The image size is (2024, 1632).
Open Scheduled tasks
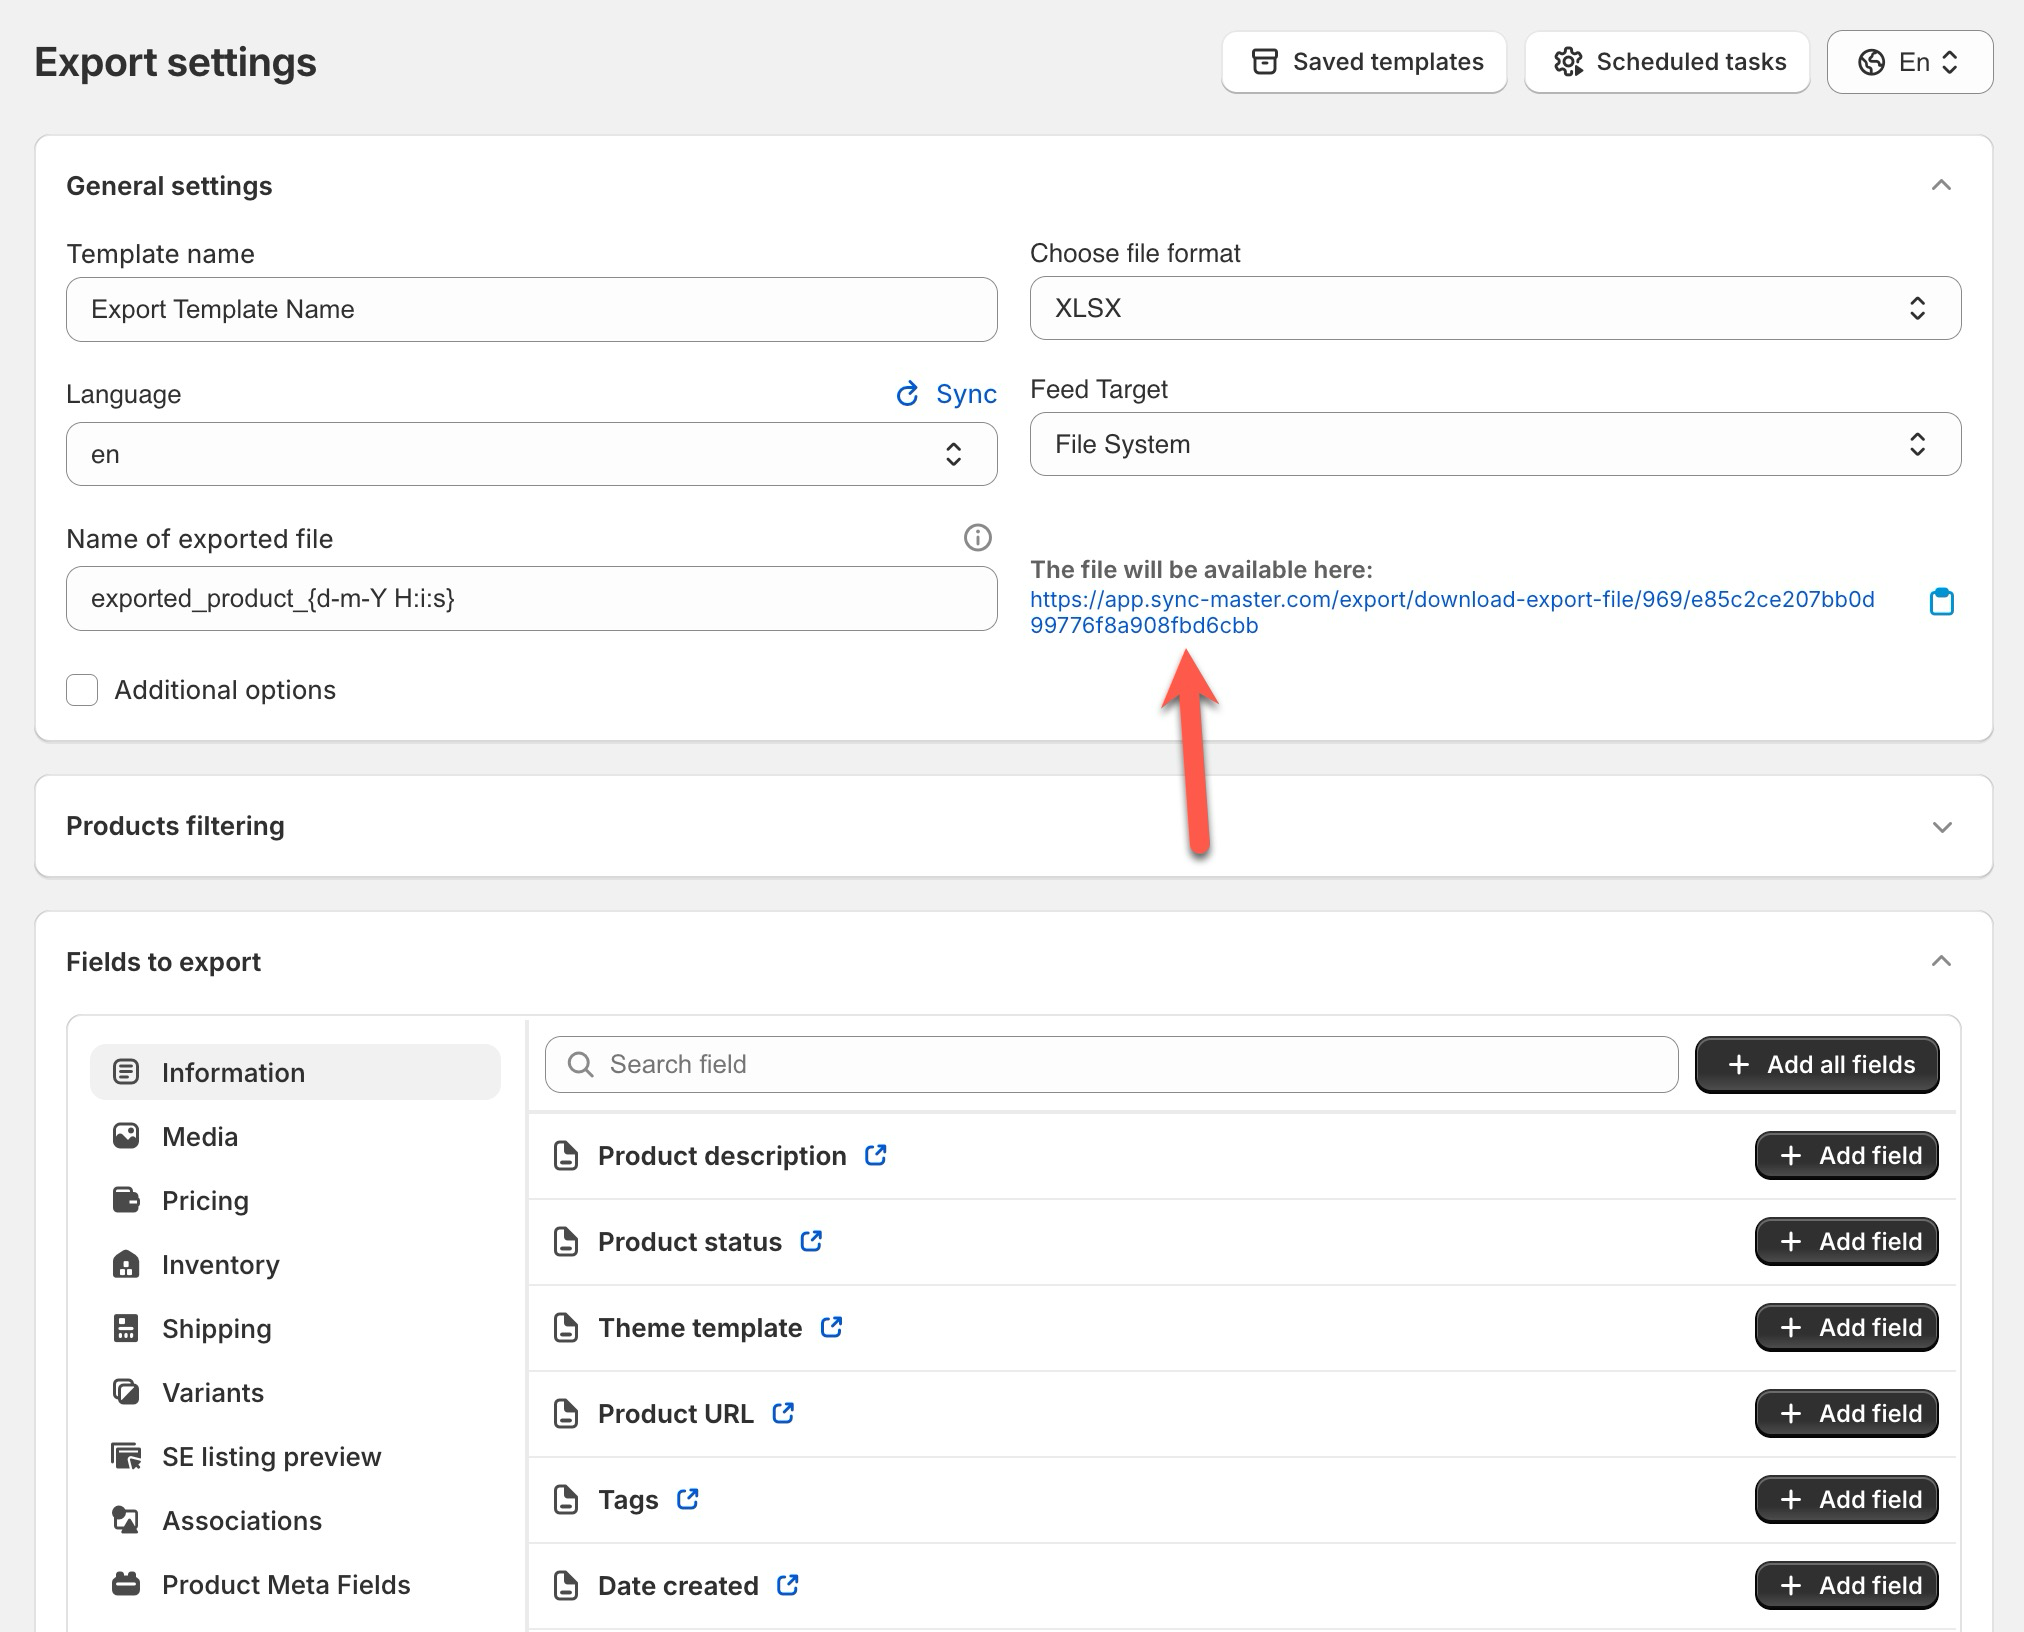pyautogui.click(x=1667, y=62)
